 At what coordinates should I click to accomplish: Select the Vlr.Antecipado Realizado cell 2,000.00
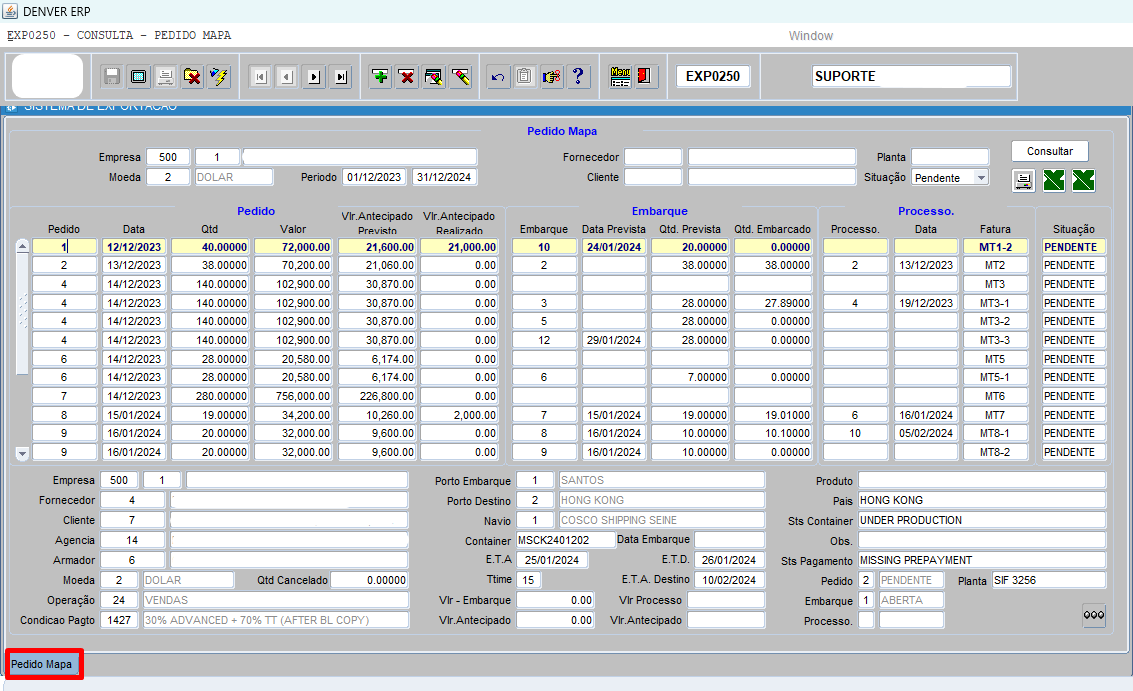coord(459,415)
